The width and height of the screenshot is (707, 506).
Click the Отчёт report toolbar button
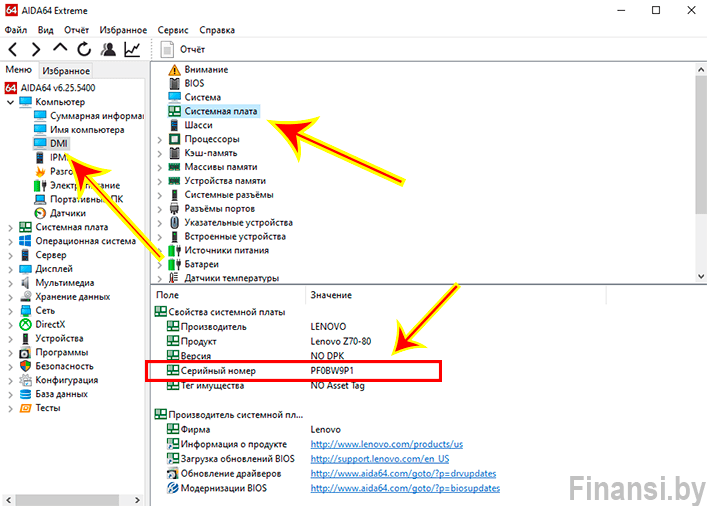pos(183,49)
